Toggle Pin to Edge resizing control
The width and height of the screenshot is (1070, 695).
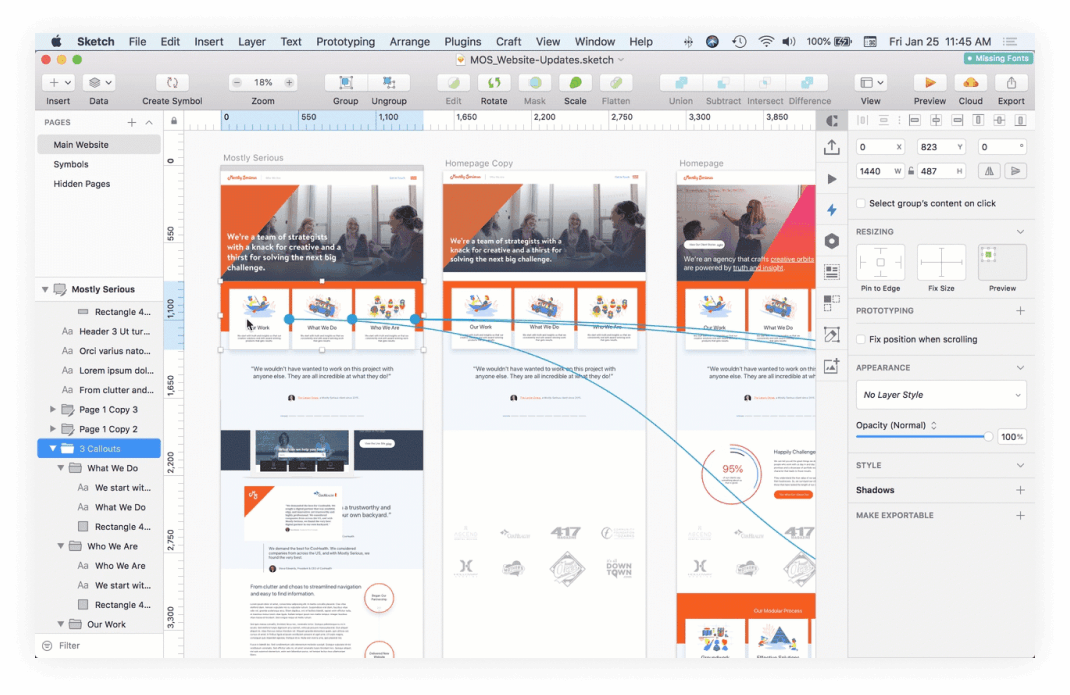(x=880, y=262)
